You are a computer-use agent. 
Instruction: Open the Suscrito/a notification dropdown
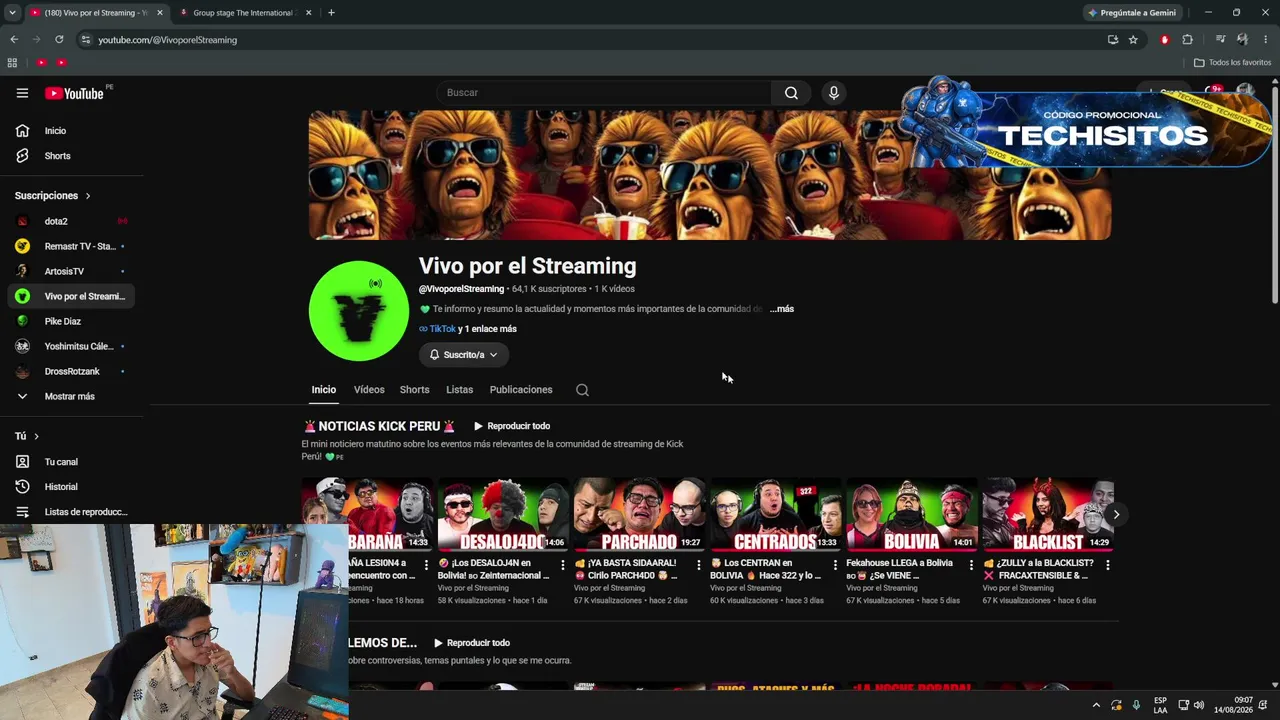(464, 355)
